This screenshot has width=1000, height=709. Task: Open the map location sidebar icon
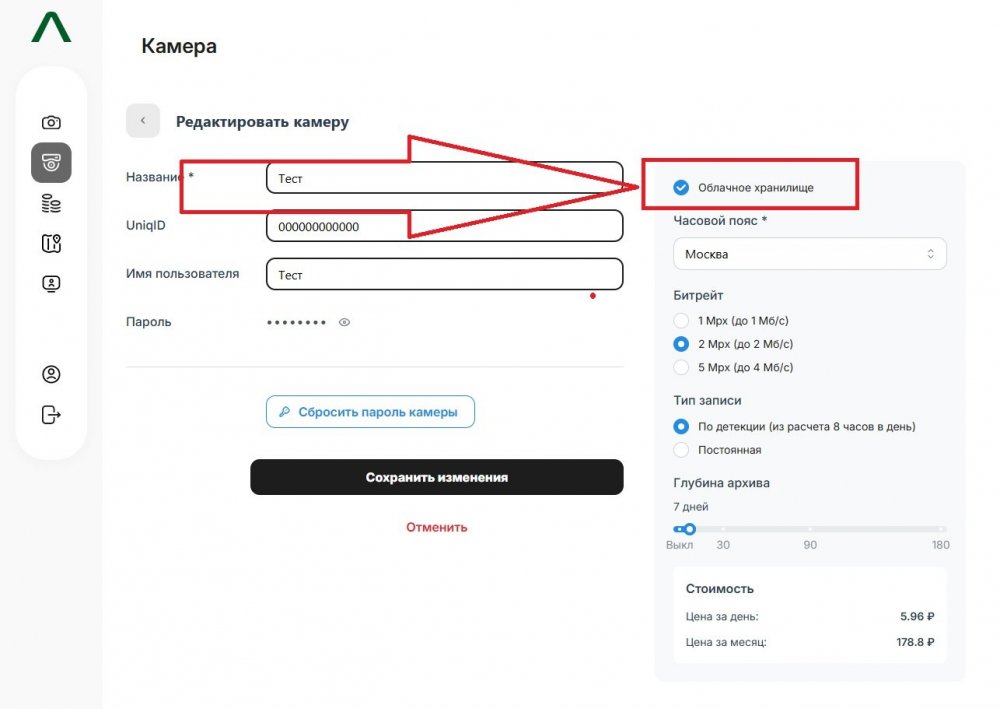point(51,244)
